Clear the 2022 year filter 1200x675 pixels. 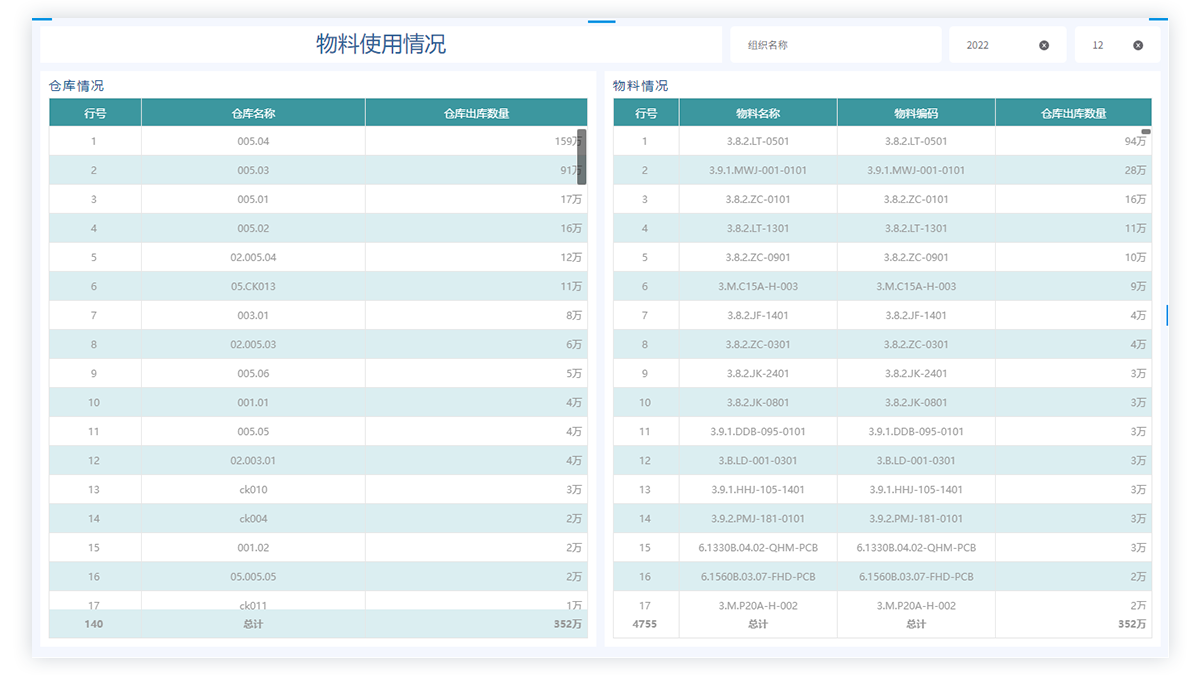pos(1044,45)
